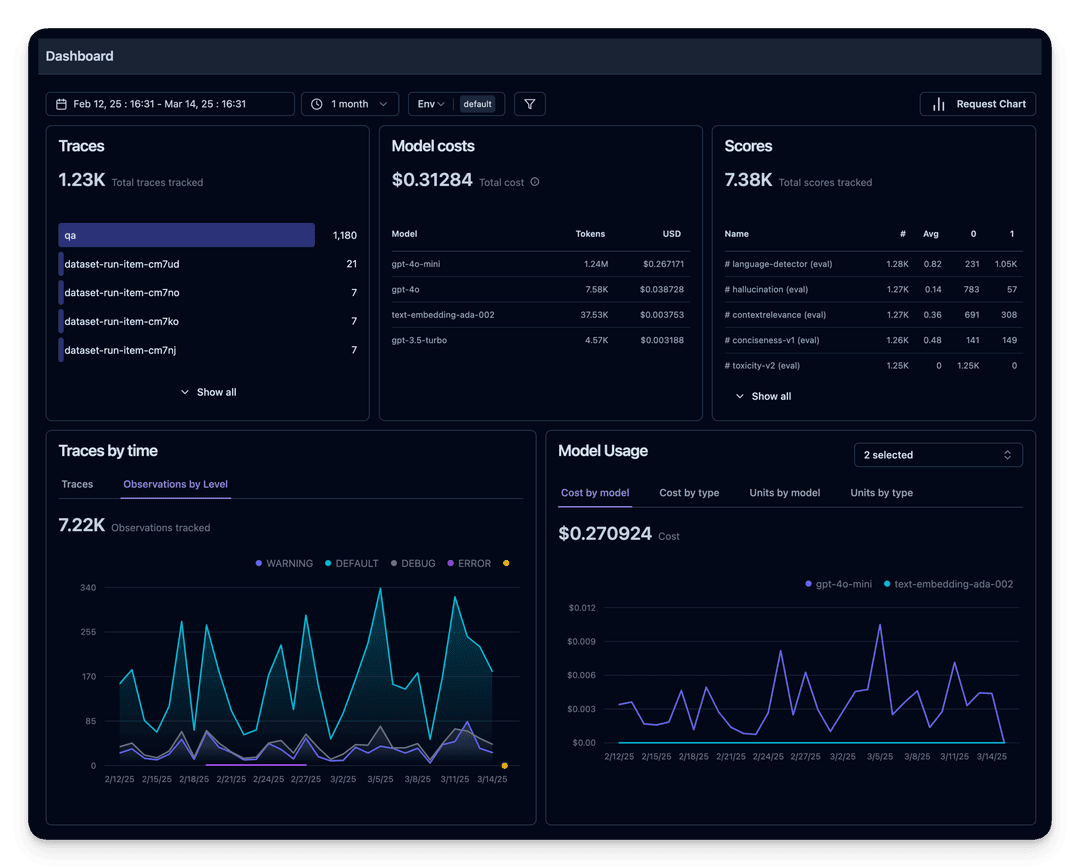Click dataset-run-item-cm7no trace row
This screenshot has height=868, width=1080.
pos(207,293)
